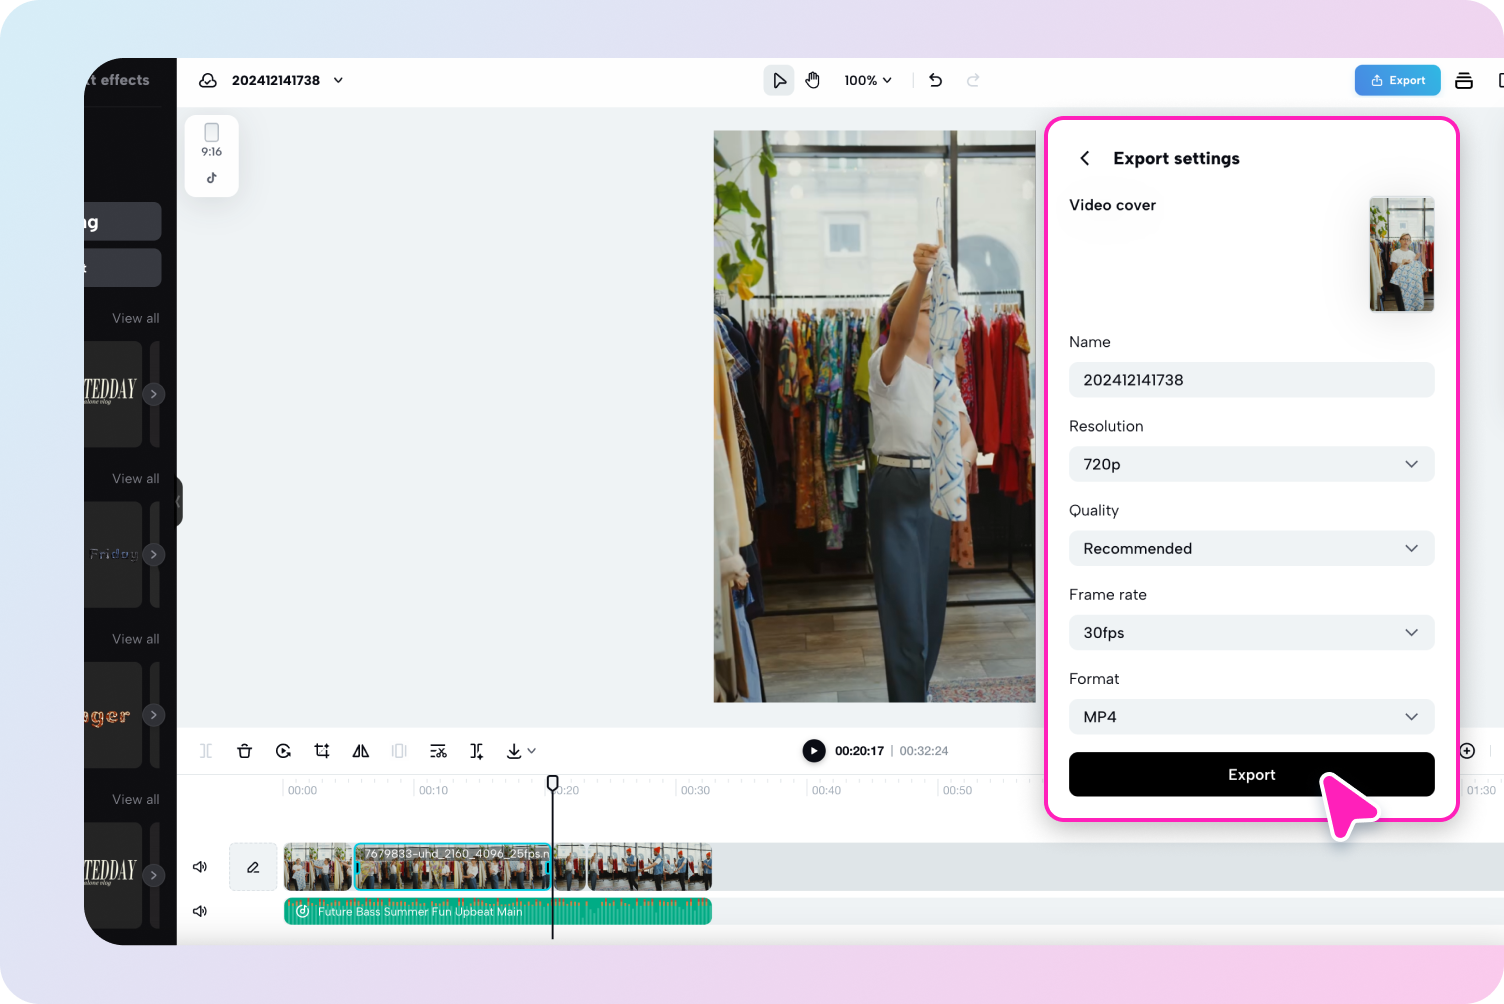Select the Crop tool in the timeline toolbar
1504x1004 pixels.
pyautogui.click(x=322, y=750)
